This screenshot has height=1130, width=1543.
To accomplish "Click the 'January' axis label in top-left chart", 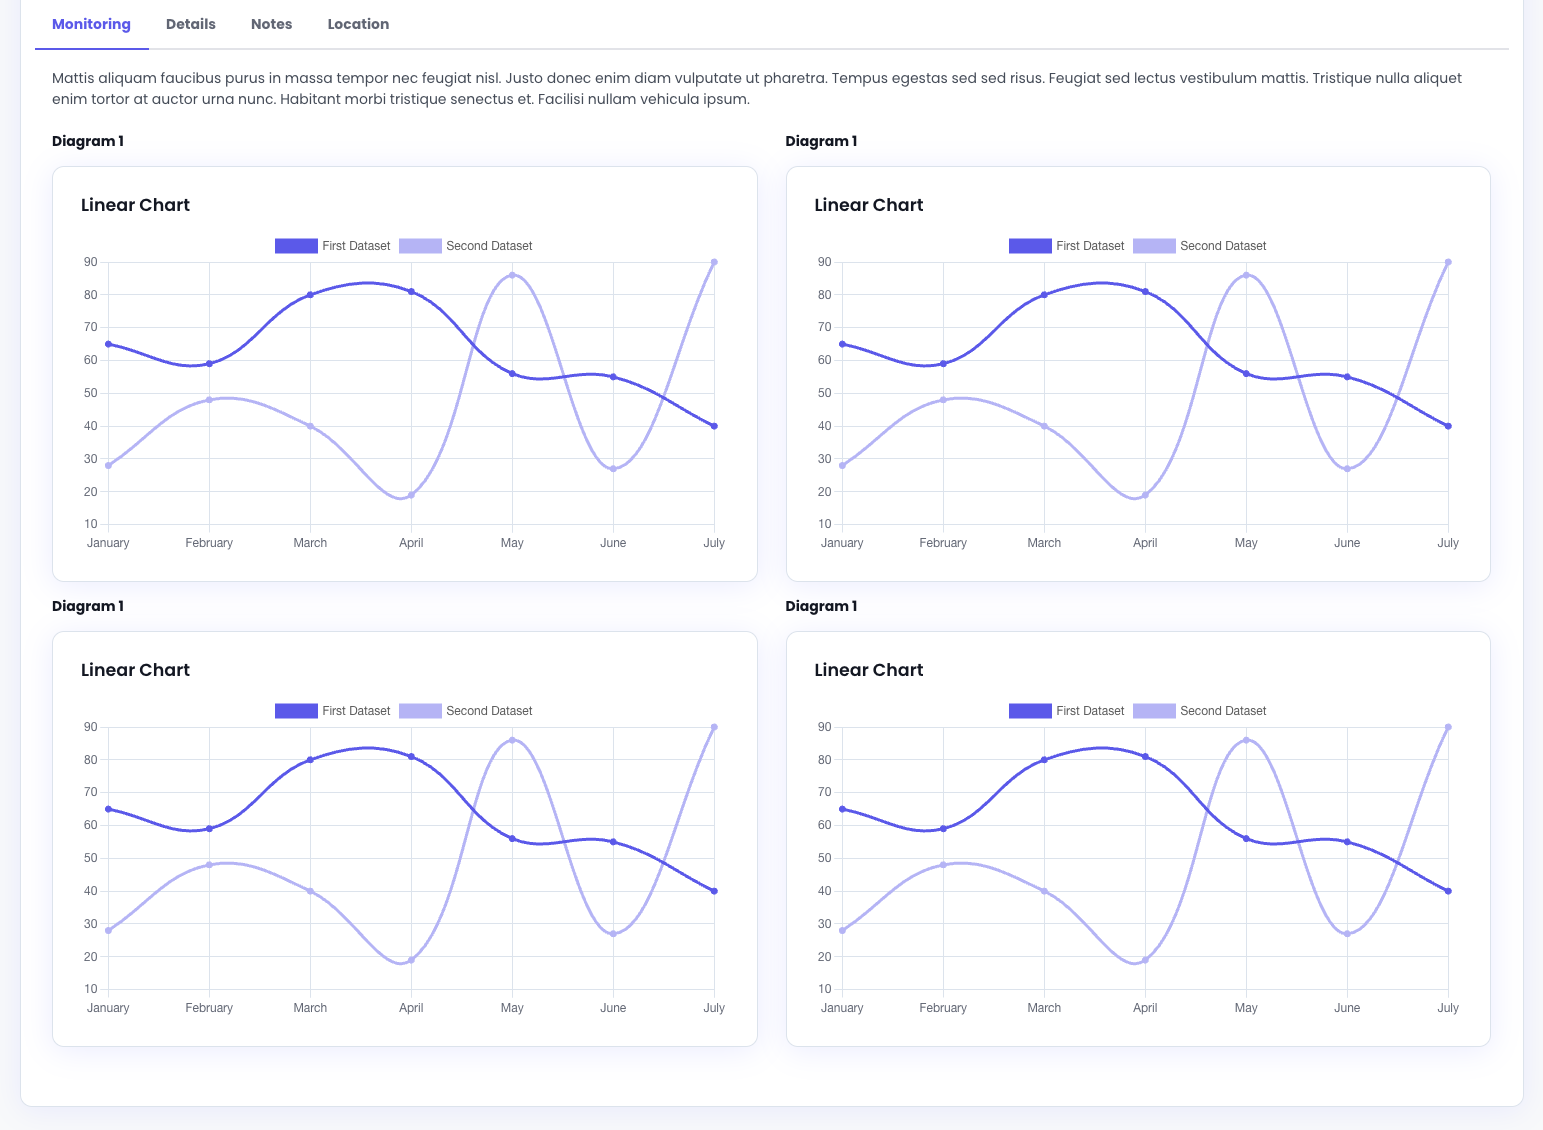I will 108,543.
